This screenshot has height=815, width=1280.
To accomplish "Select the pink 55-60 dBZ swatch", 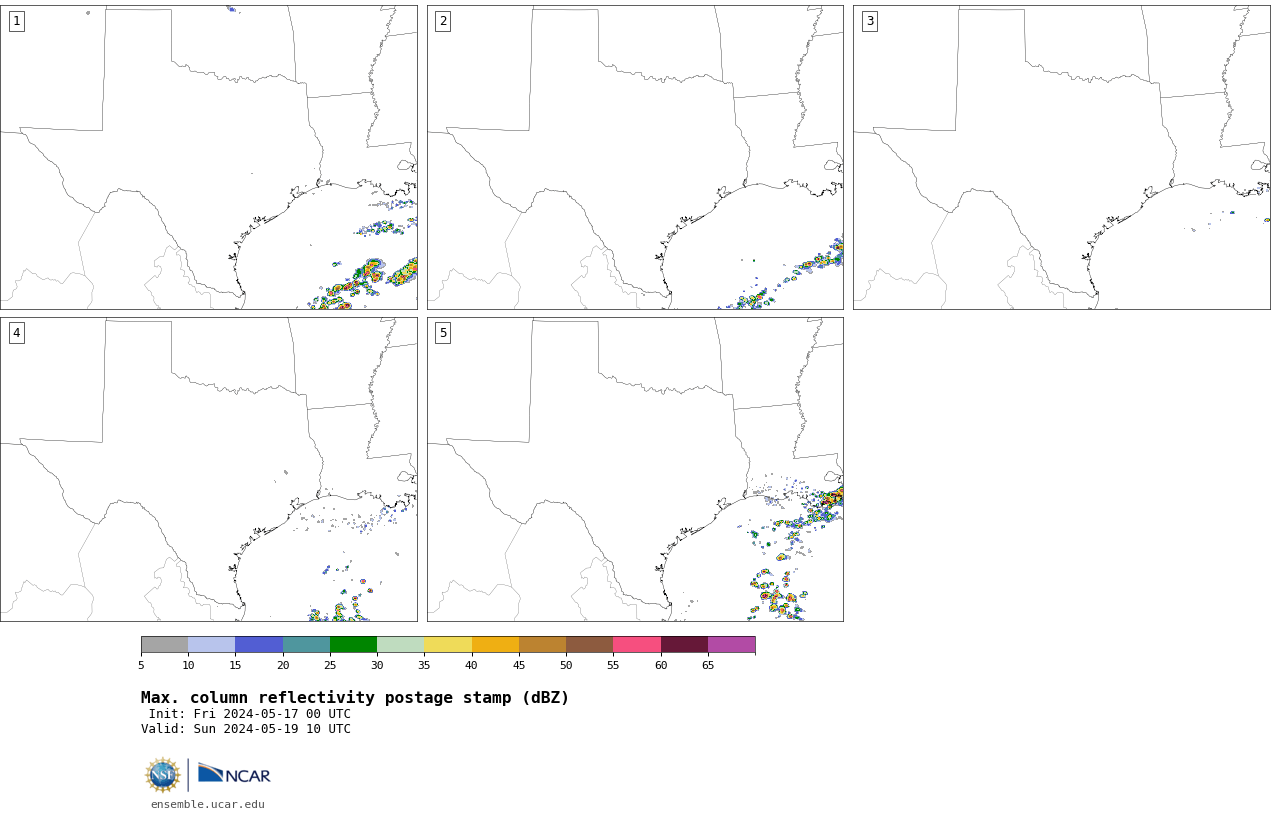I will (x=637, y=644).
